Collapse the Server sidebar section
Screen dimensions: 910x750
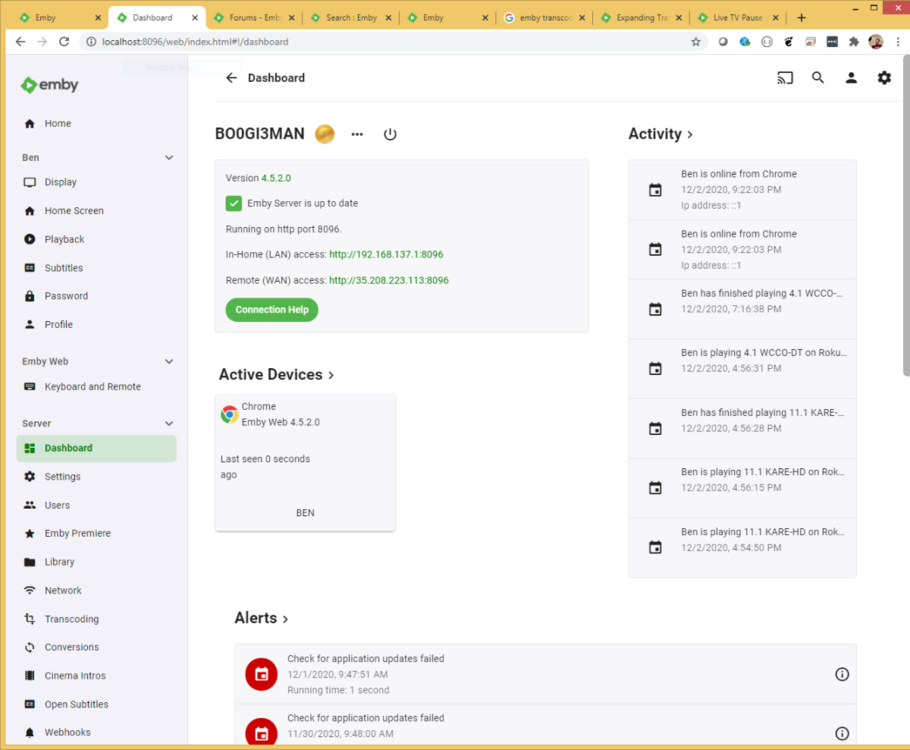[169, 424]
